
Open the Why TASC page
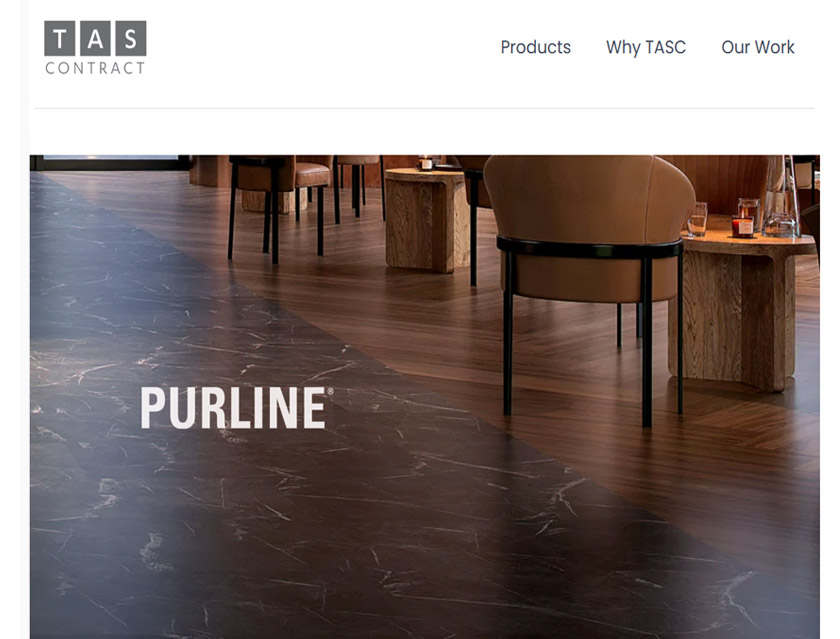646,47
